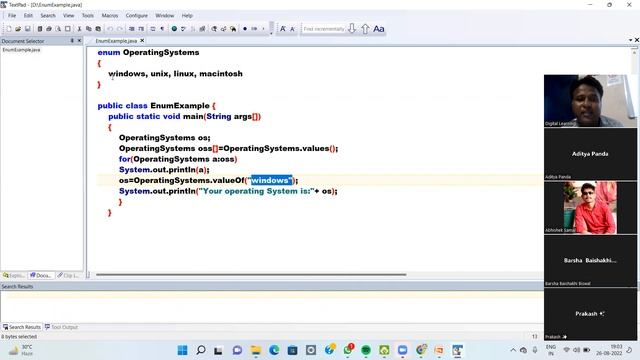Click the Copy toolbar icon

pyautogui.click(x=89, y=29)
